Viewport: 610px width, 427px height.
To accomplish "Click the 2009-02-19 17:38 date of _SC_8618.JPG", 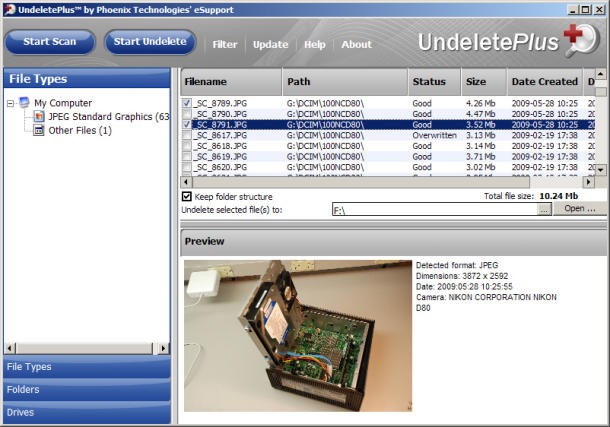I will pos(545,146).
